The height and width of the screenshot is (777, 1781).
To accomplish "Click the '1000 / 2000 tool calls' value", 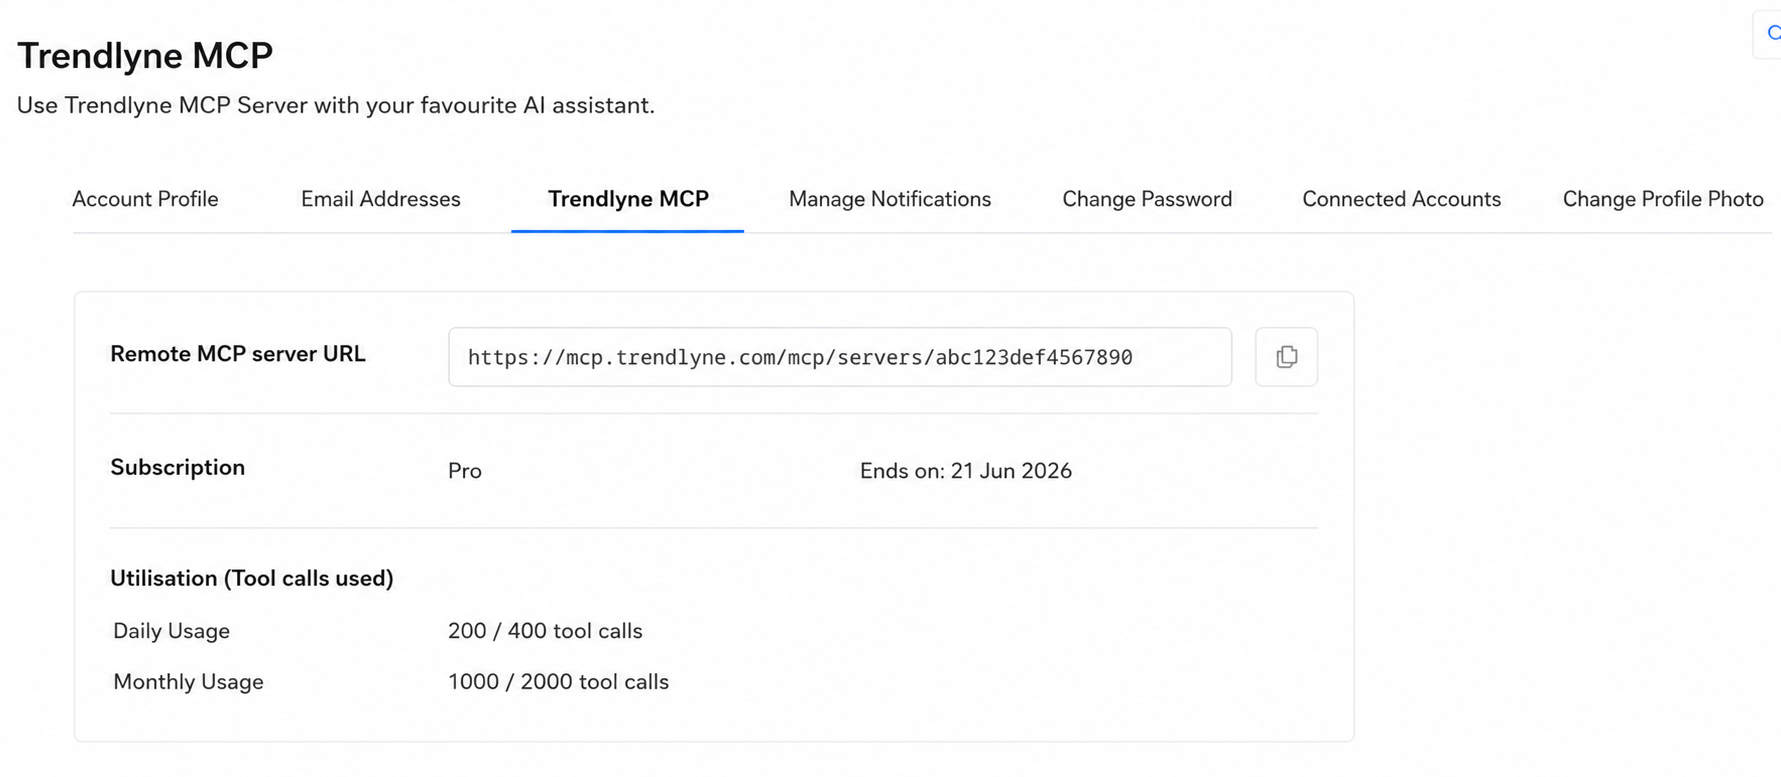I will 558,682.
